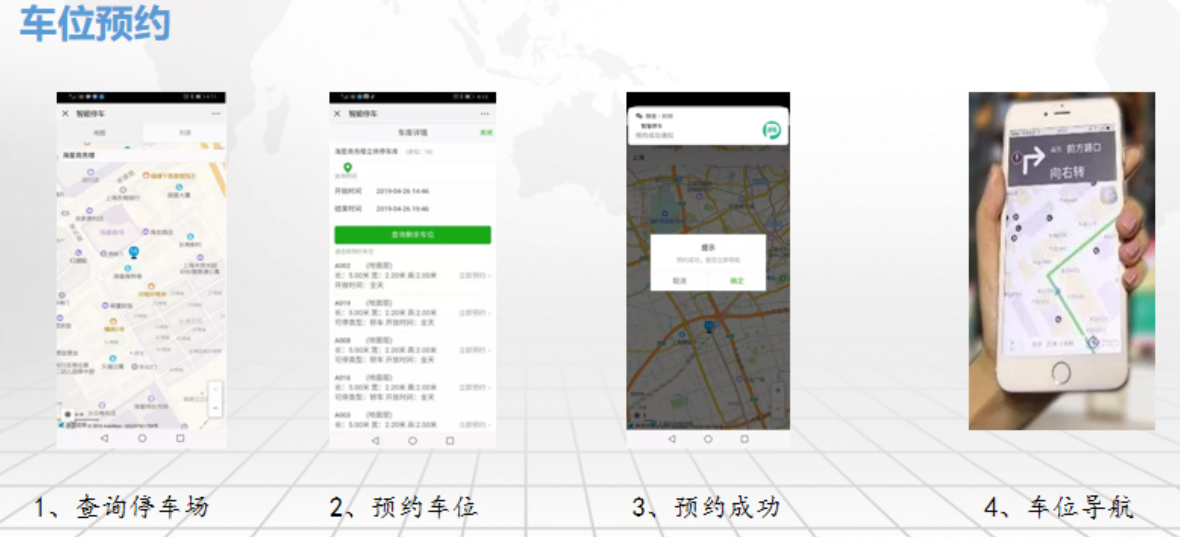Click 取消 in the 提示 dialog

679,281
